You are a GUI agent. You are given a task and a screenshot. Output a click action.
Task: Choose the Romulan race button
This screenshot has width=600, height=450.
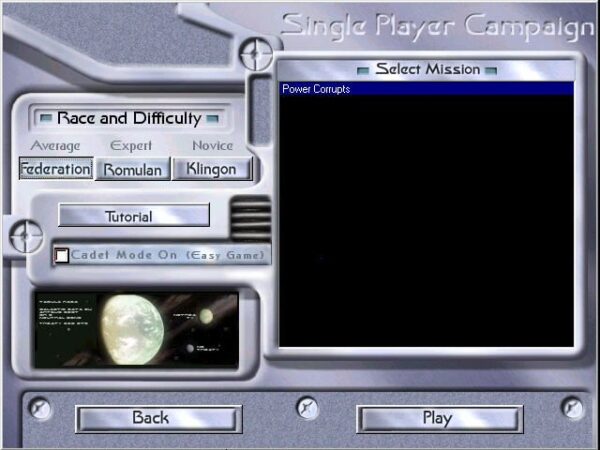click(132, 169)
